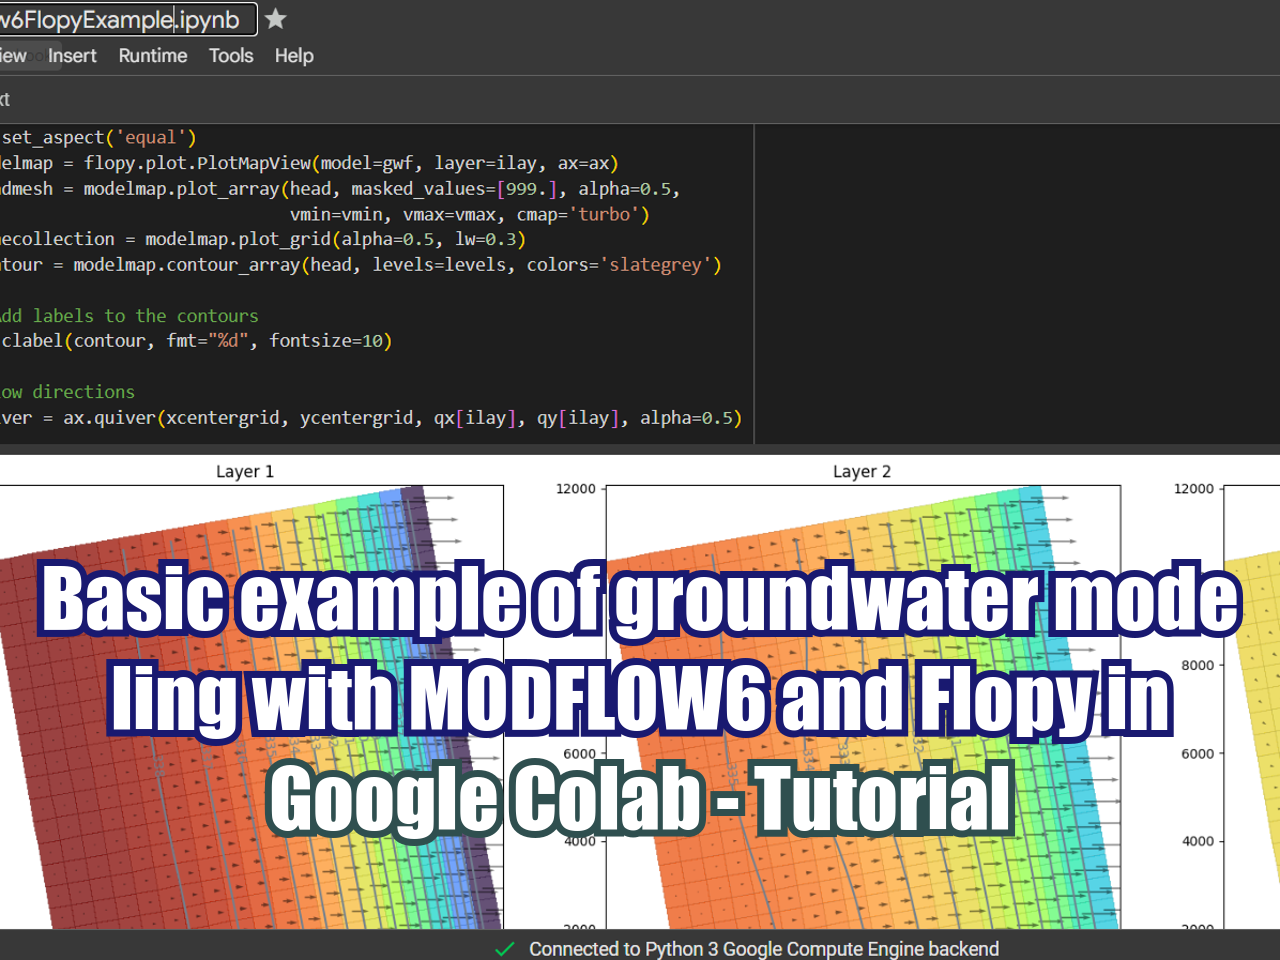Open the Insert menu
Screen dimensions: 1280x960
tap(72, 56)
